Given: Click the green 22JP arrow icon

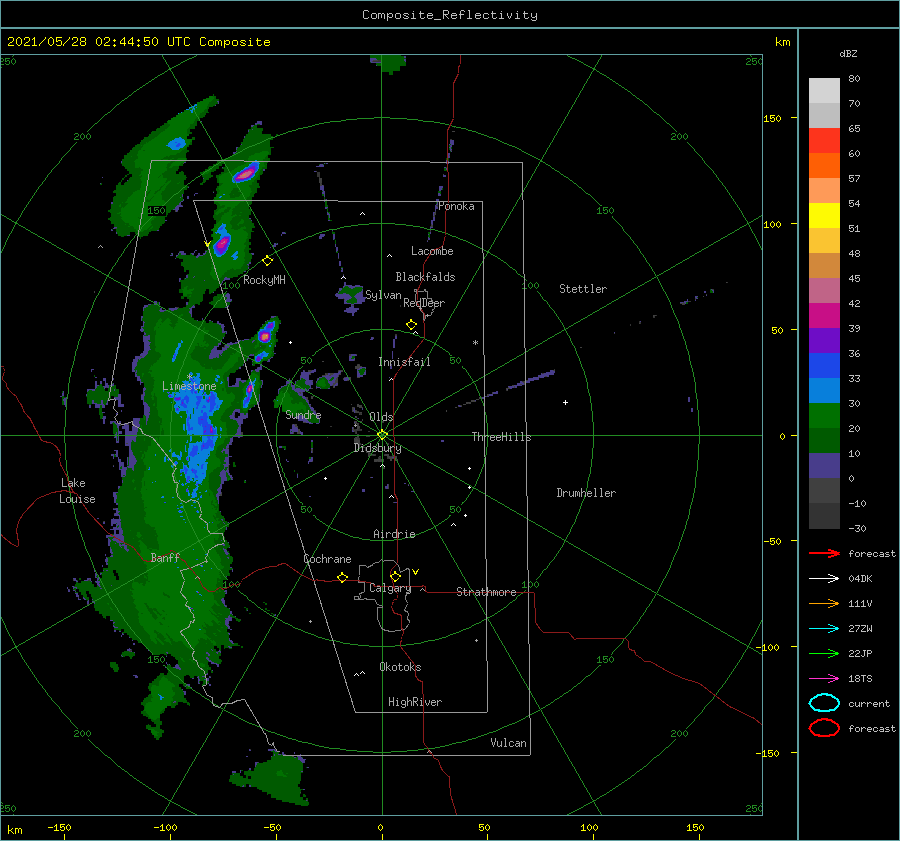Looking at the screenshot, I should [x=824, y=653].
